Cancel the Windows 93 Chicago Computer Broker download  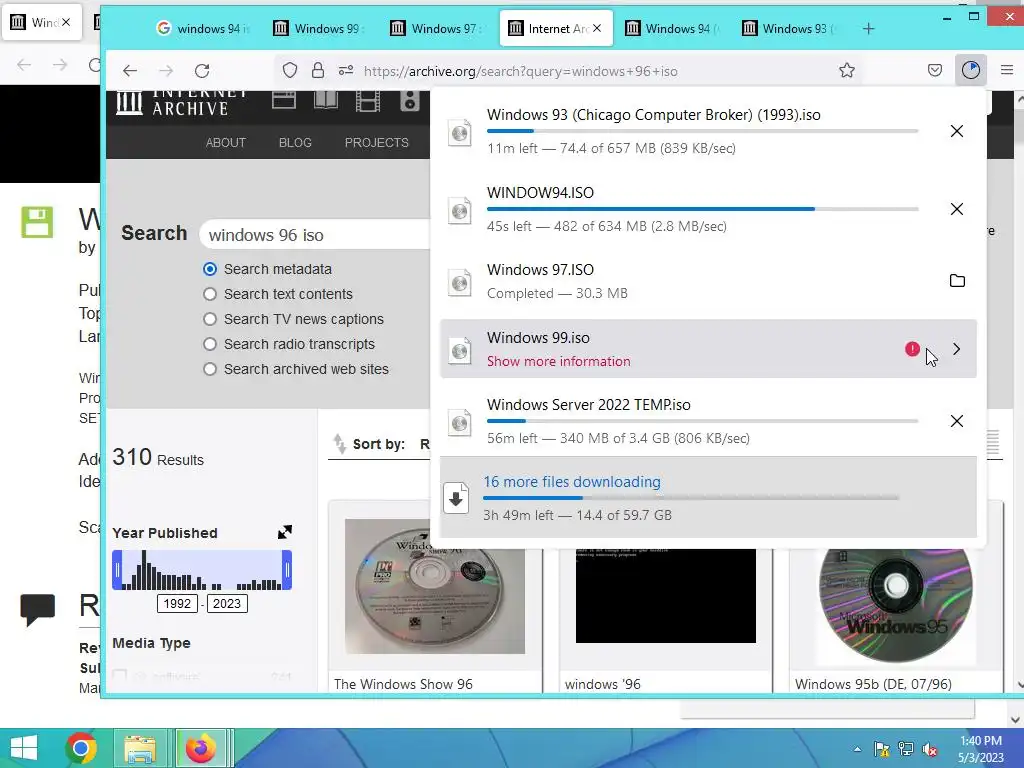point(957,131)
